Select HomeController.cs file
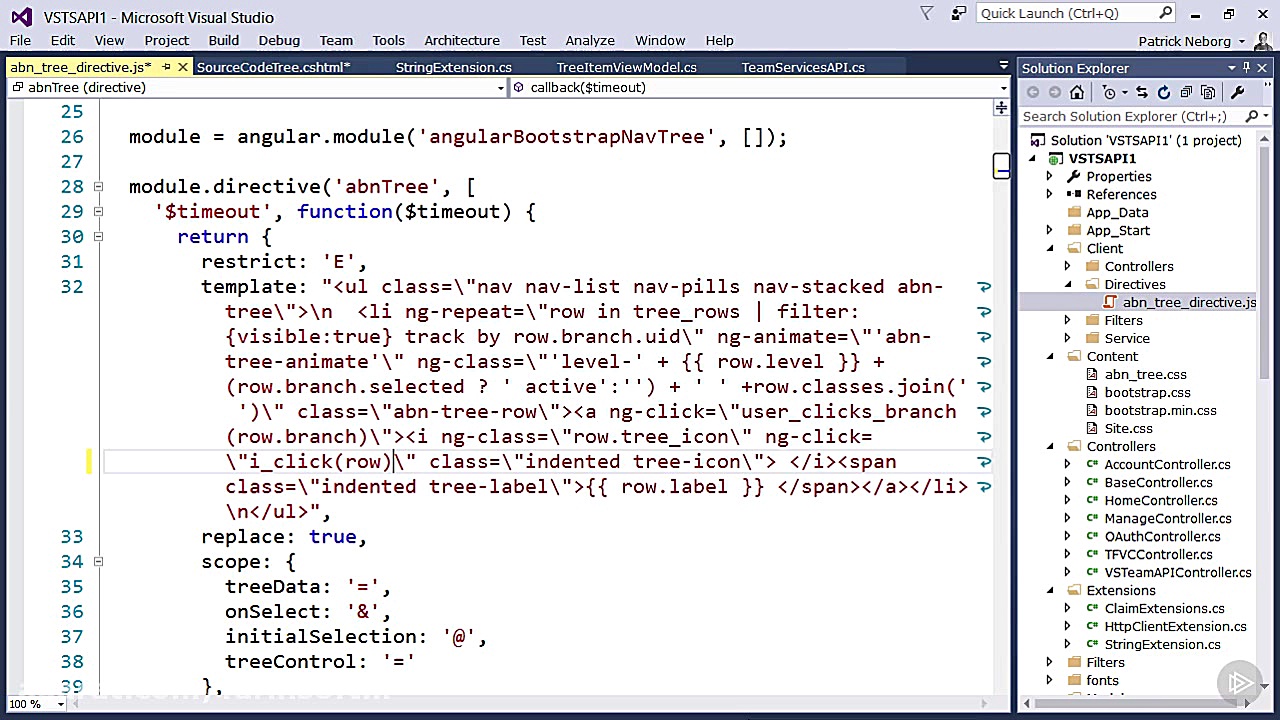 click(1160, 500)
